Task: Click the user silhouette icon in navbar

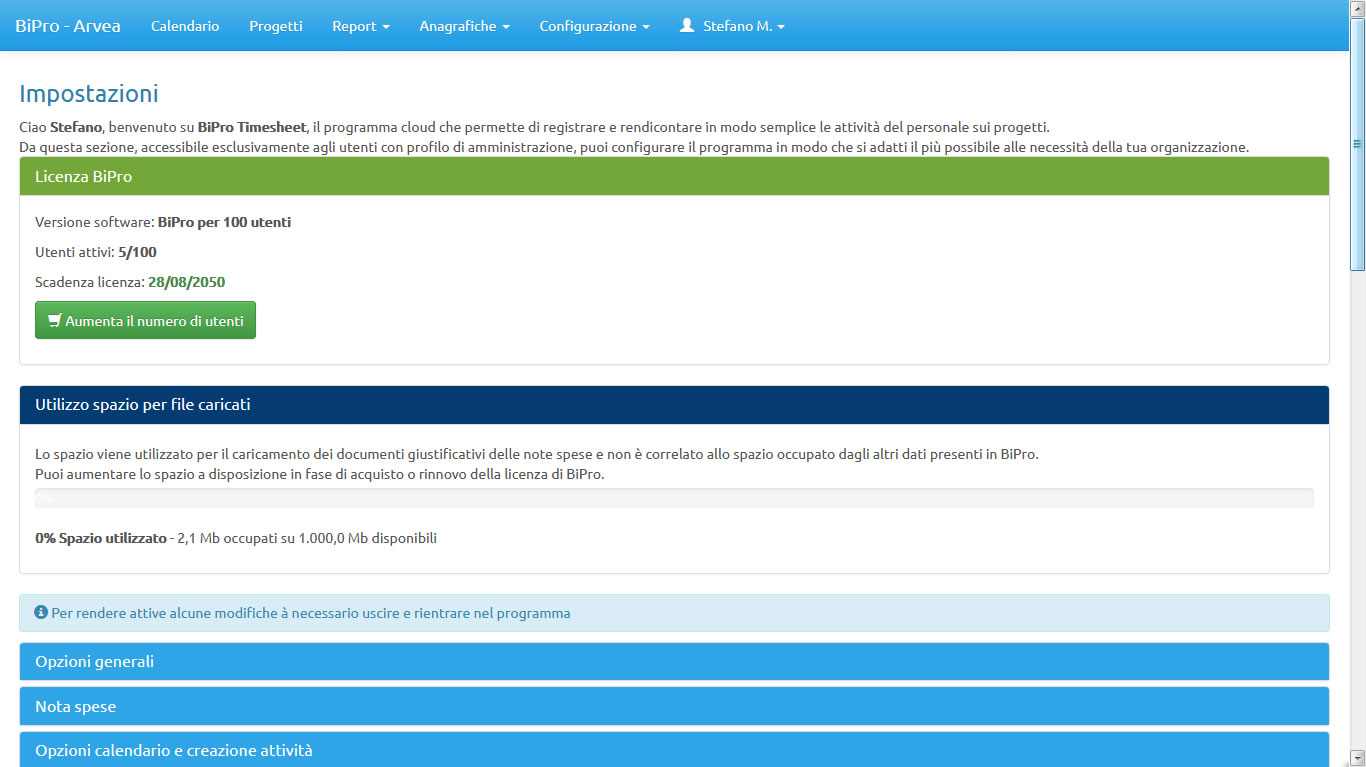Action: 687,26
